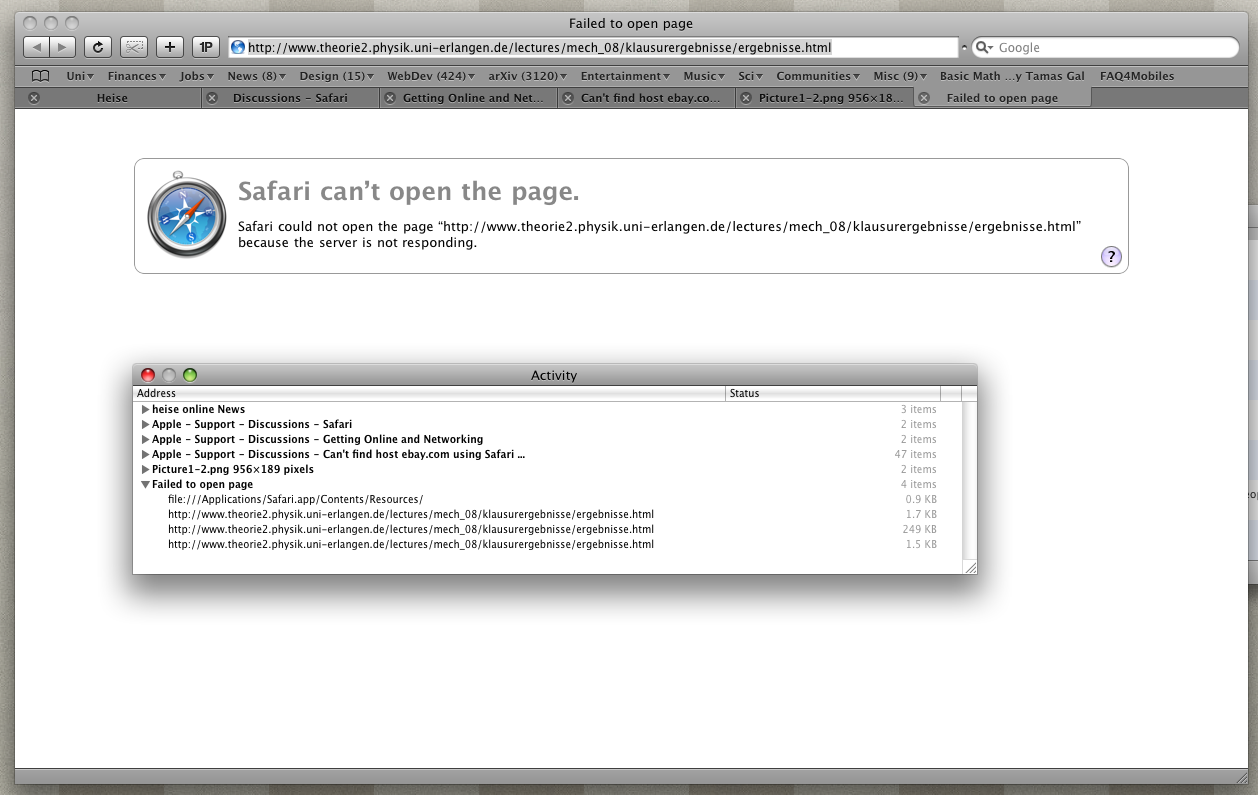Viewport: 1258px width, 795px height.
Task: Open the Misc (9) bookmarks folder menu
Action: [900, 76]
